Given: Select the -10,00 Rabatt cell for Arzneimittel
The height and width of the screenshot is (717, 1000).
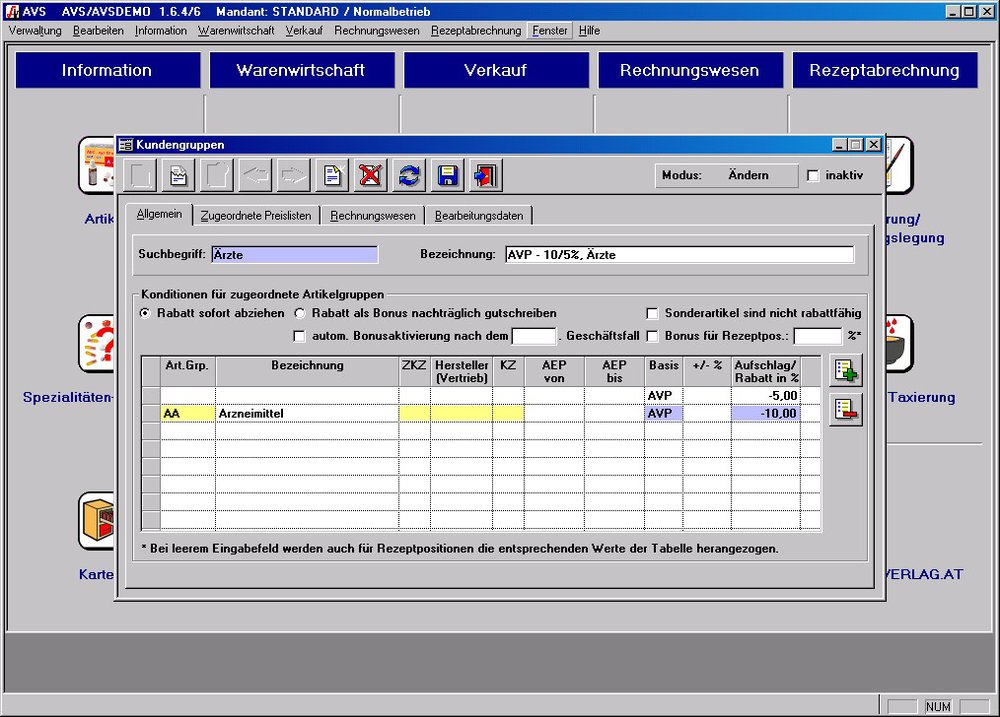Looking at the screenshot, I should 766,413.
